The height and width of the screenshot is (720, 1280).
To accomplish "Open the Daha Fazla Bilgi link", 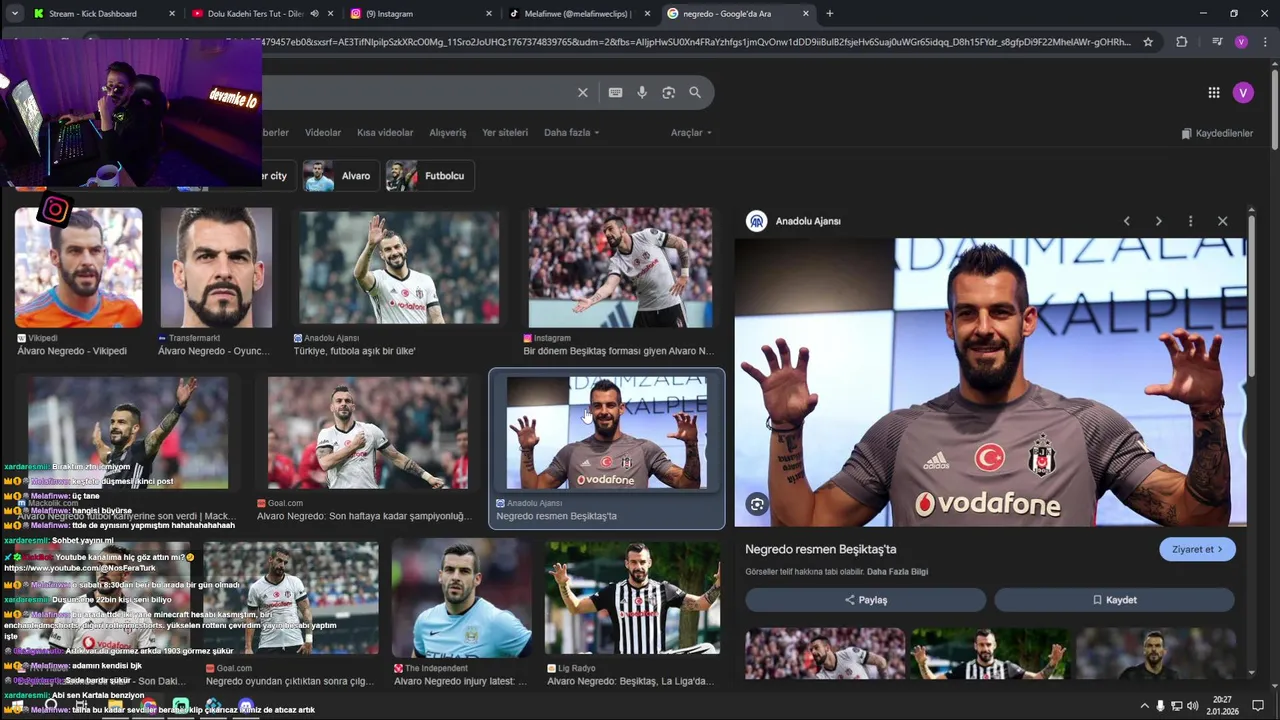I will pos(897,572).
